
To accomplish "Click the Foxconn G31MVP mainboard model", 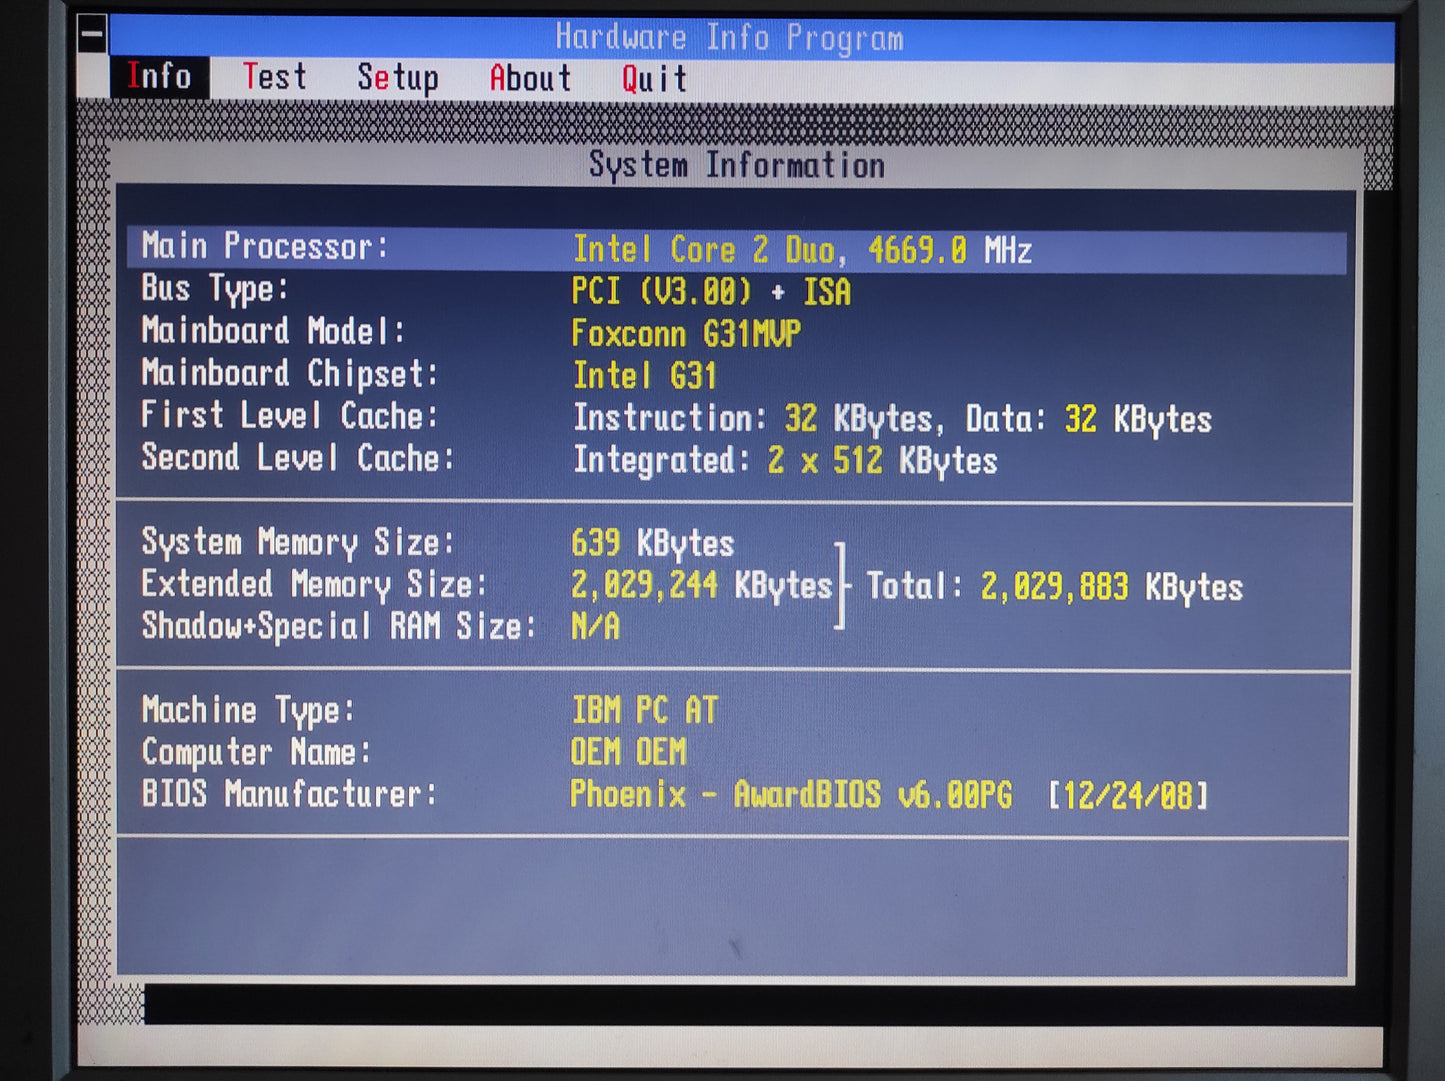I will (x=686, y=334).
